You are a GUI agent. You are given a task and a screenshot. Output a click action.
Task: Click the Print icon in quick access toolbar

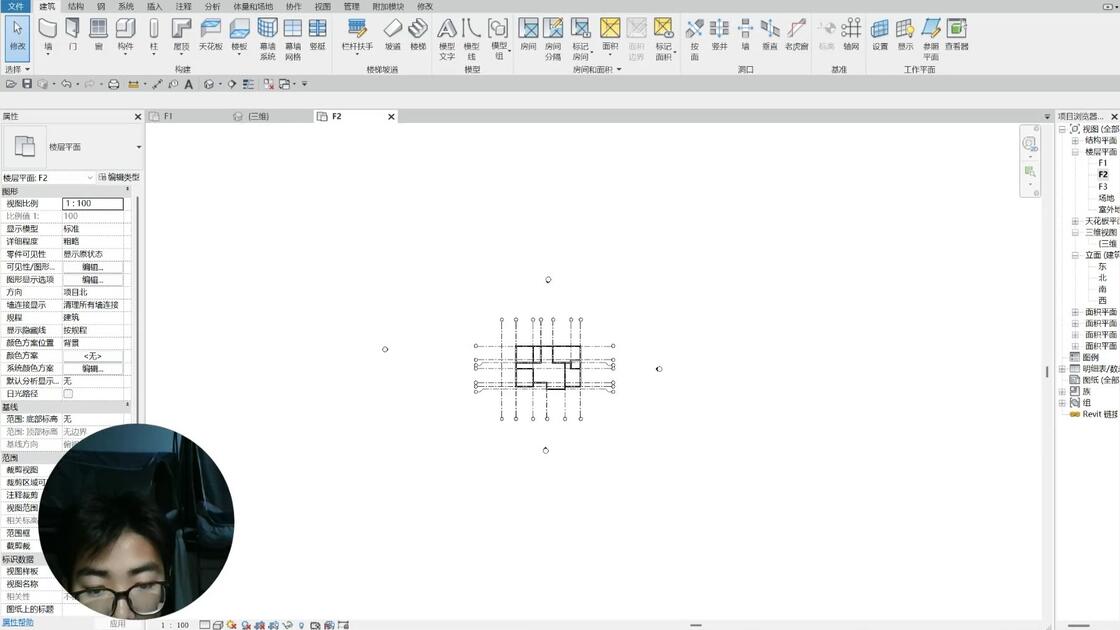[x=114, y=84]
